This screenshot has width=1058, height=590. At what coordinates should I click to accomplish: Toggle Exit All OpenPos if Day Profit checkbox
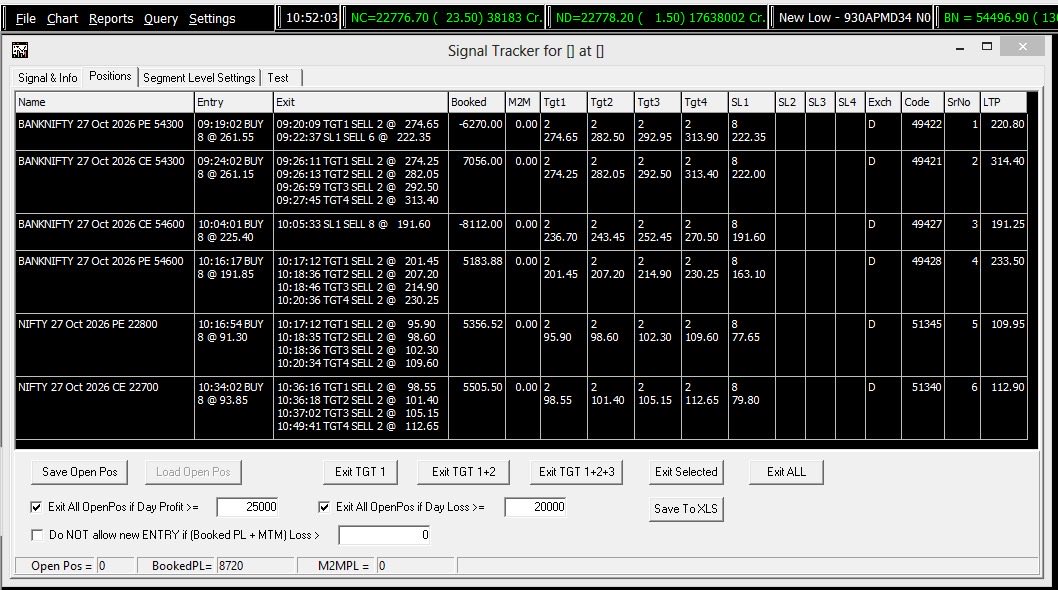36,507
